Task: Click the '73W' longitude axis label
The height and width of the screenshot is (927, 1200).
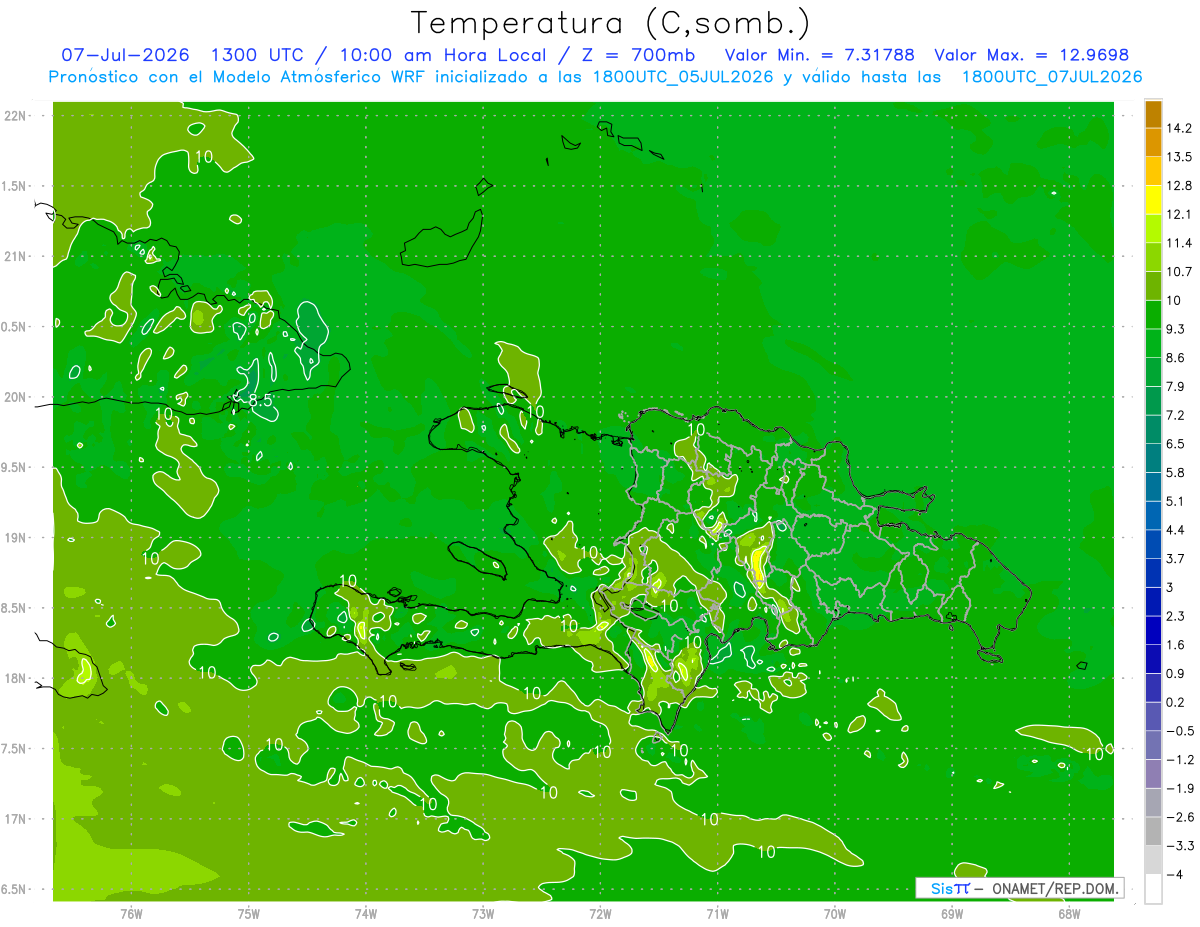Action: click(x=483, y=913)
